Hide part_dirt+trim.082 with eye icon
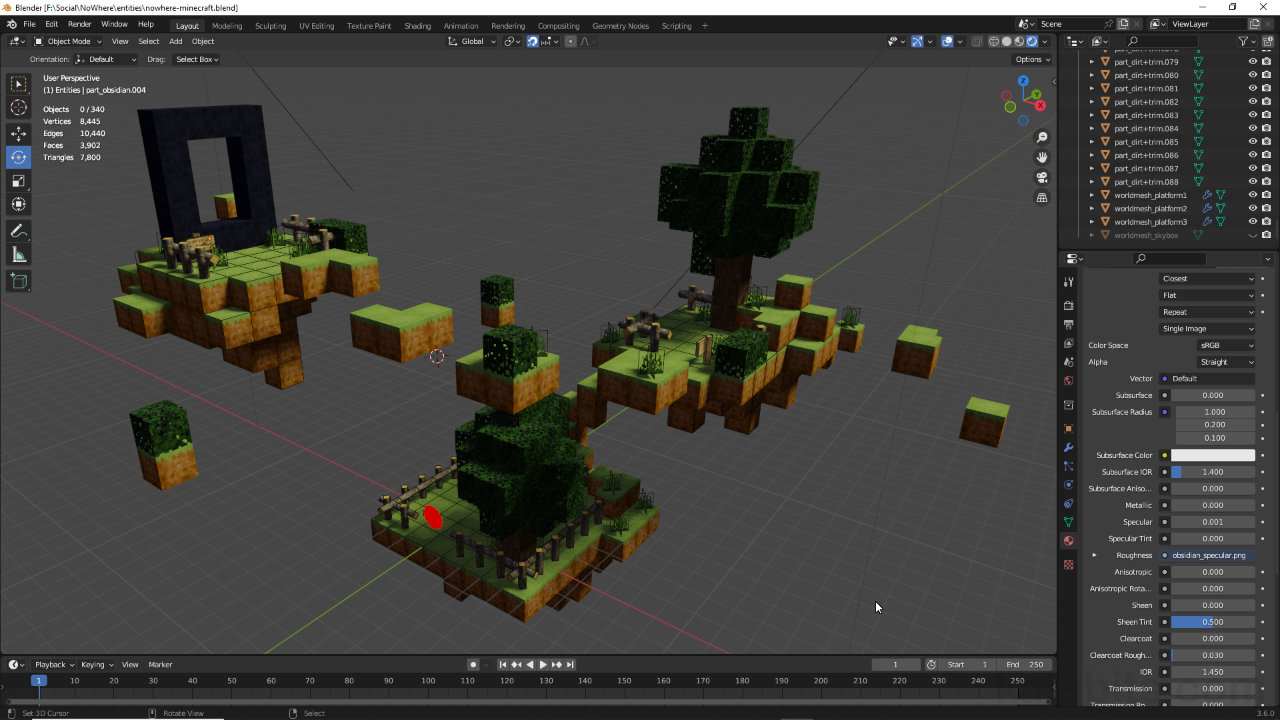 (1252, 102)
